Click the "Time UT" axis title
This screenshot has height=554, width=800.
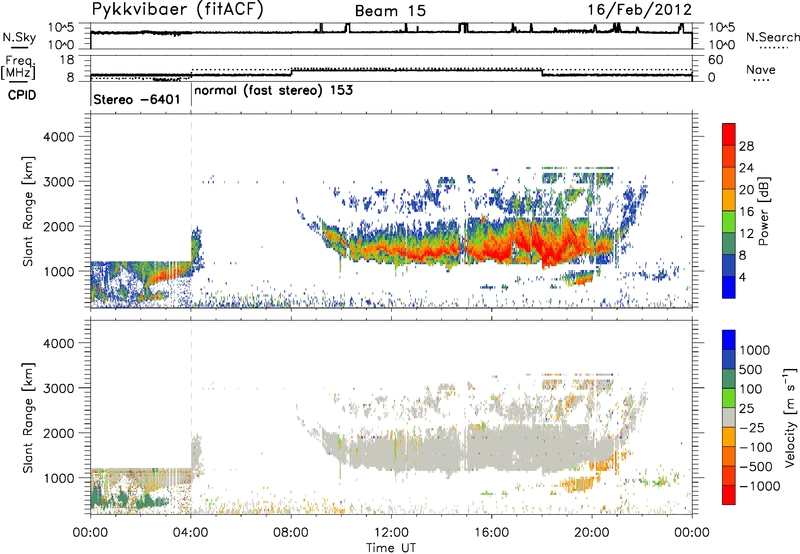391,548
